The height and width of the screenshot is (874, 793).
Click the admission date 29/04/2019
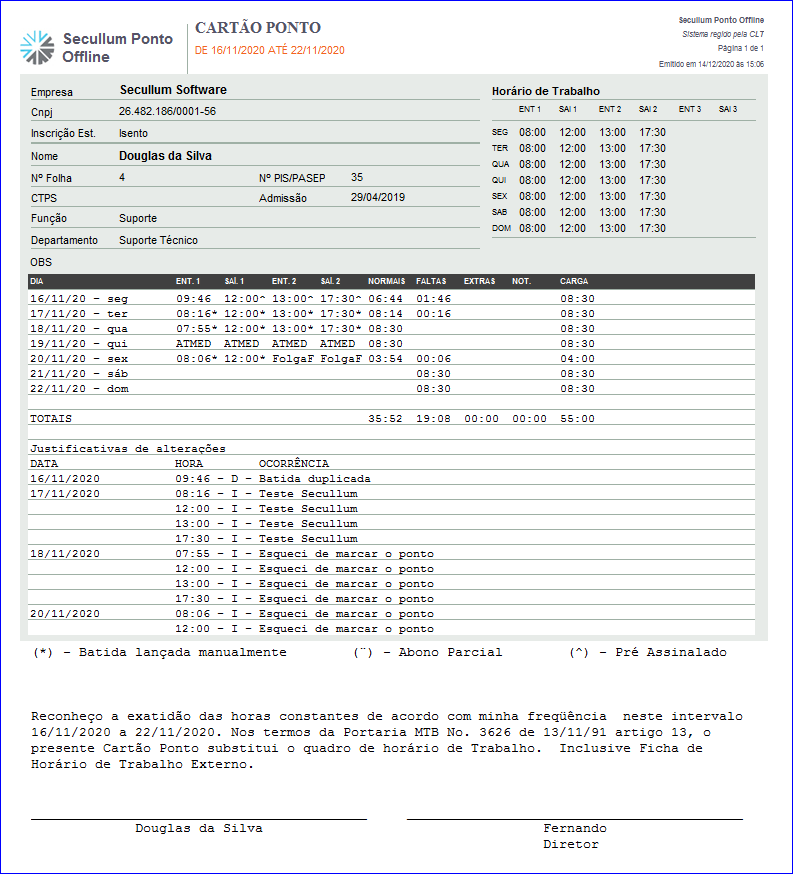coord(377,198)
